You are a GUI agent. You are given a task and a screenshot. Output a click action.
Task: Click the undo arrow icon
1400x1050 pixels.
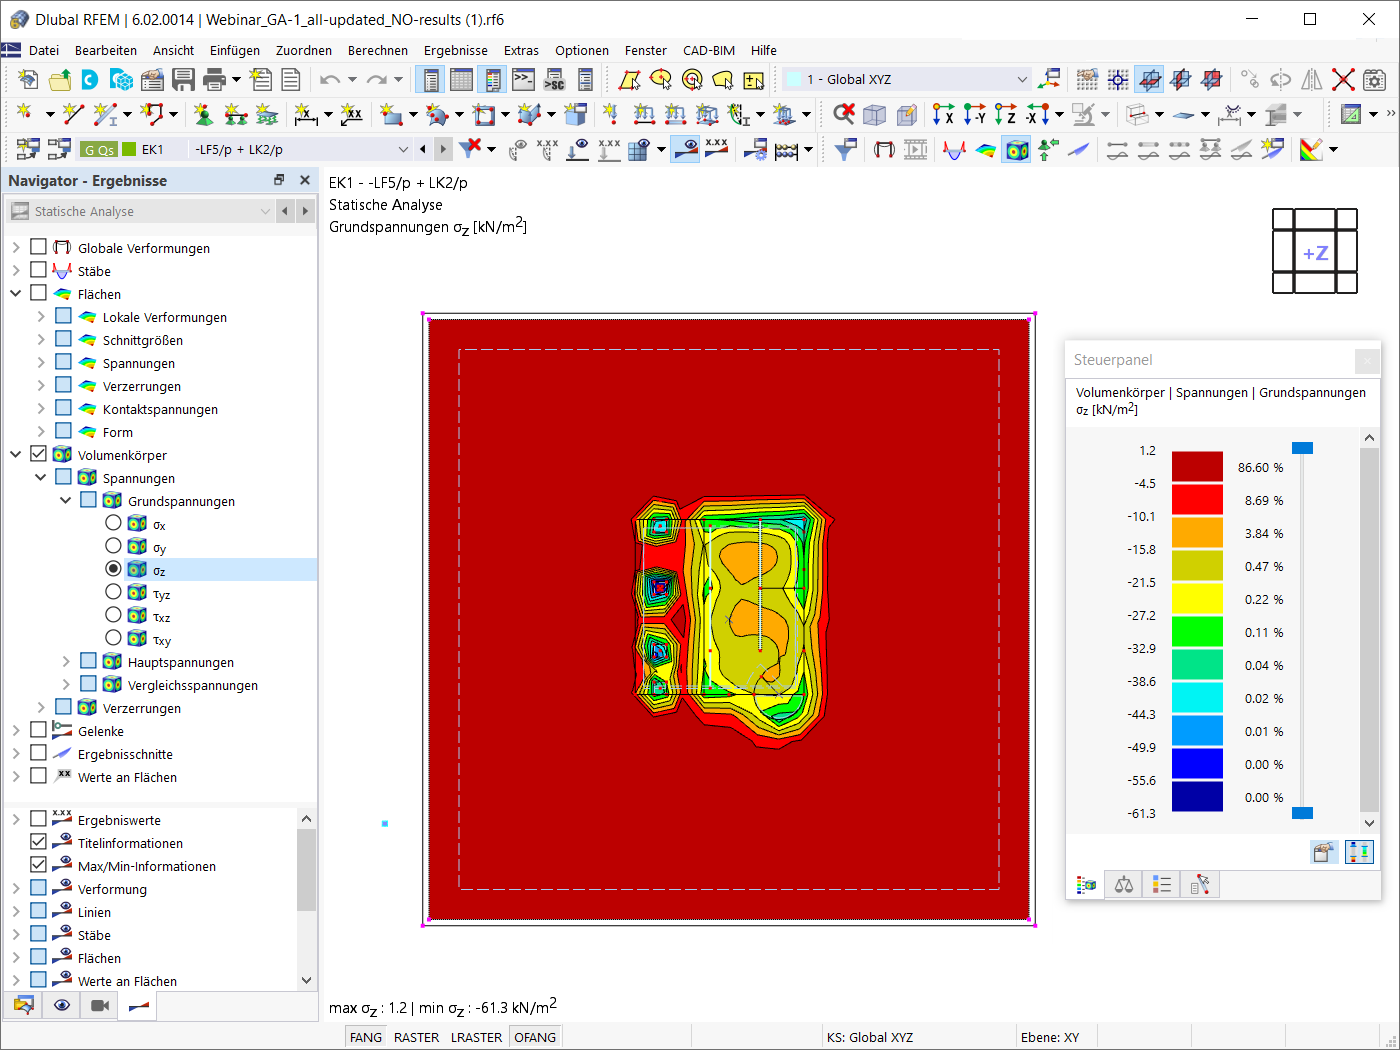pos(330,80)
